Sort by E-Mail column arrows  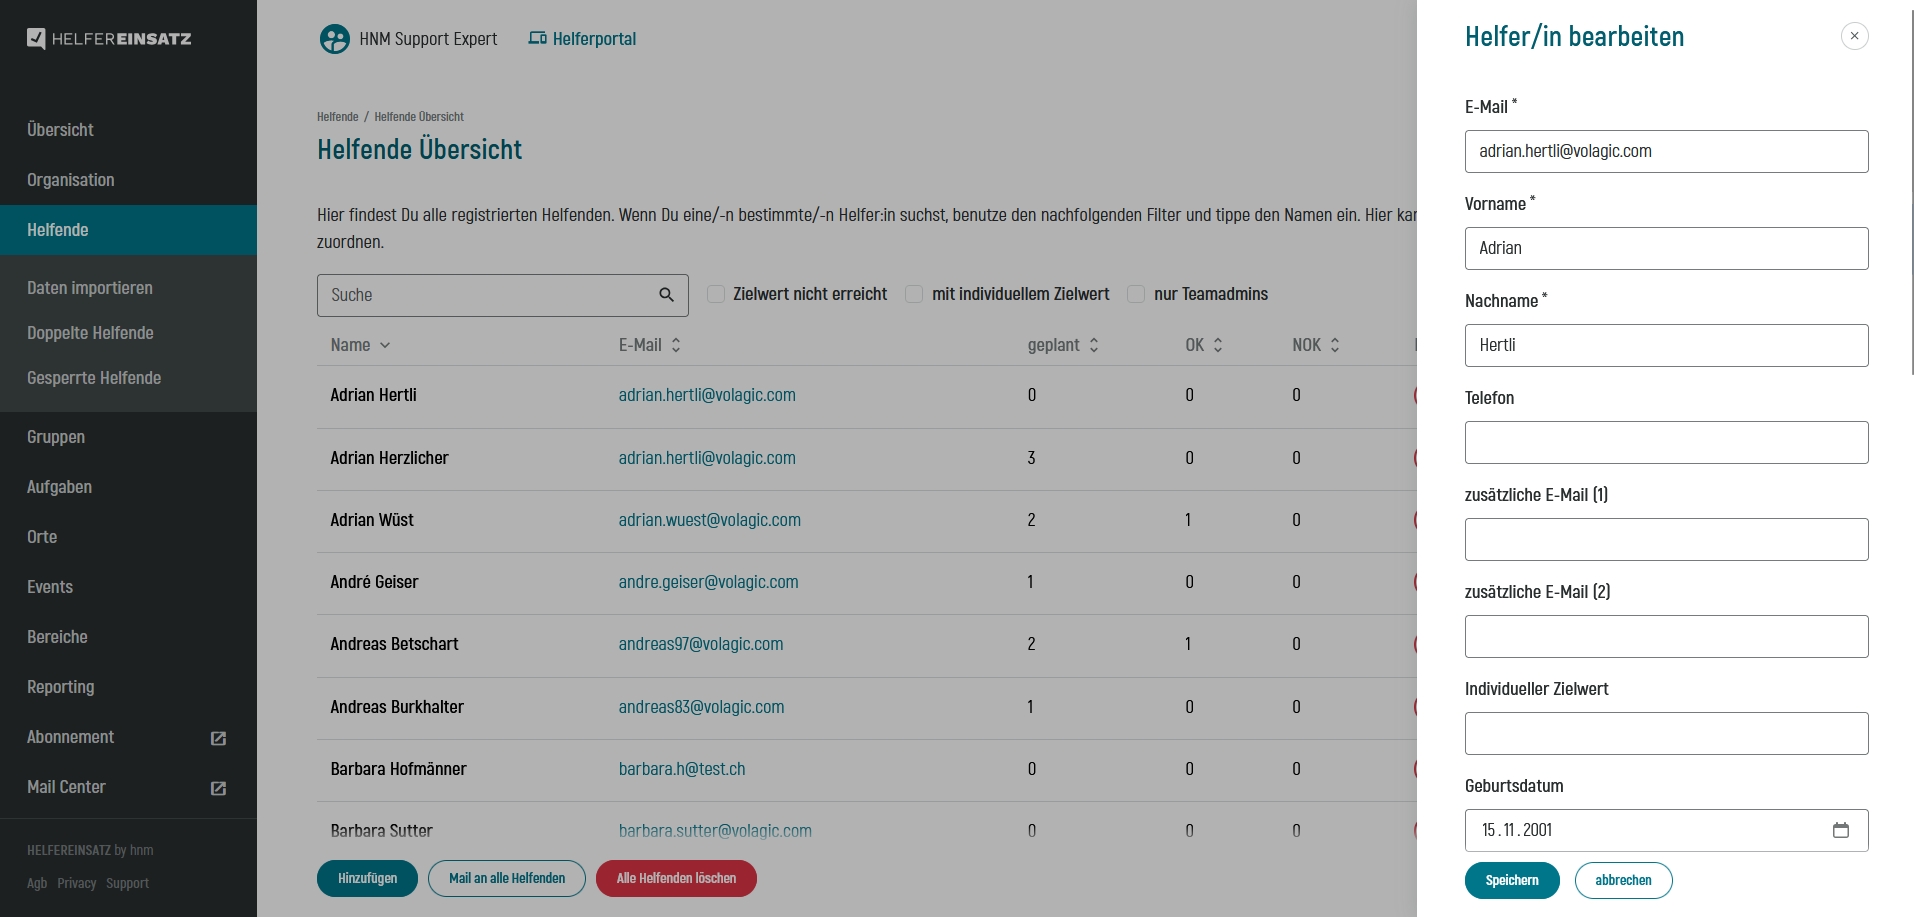[x=676, y=345]
